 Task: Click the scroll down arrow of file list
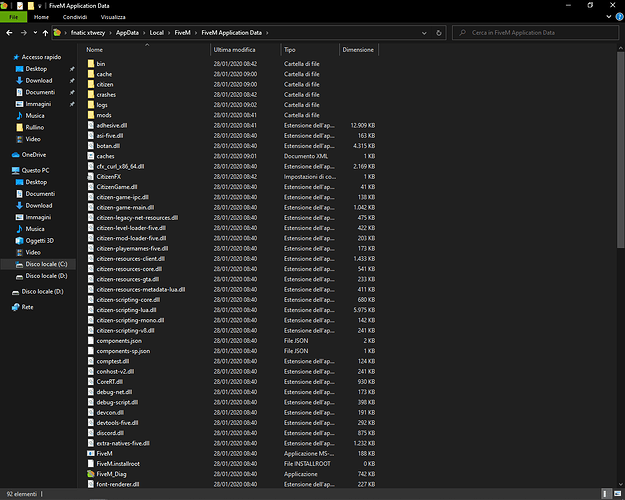621,484
